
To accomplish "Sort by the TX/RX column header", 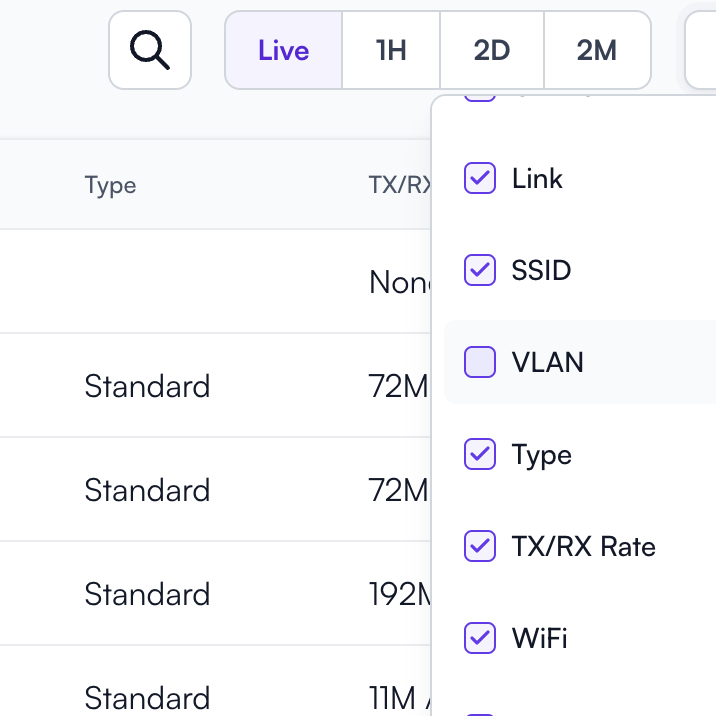I will click(400, 185).
